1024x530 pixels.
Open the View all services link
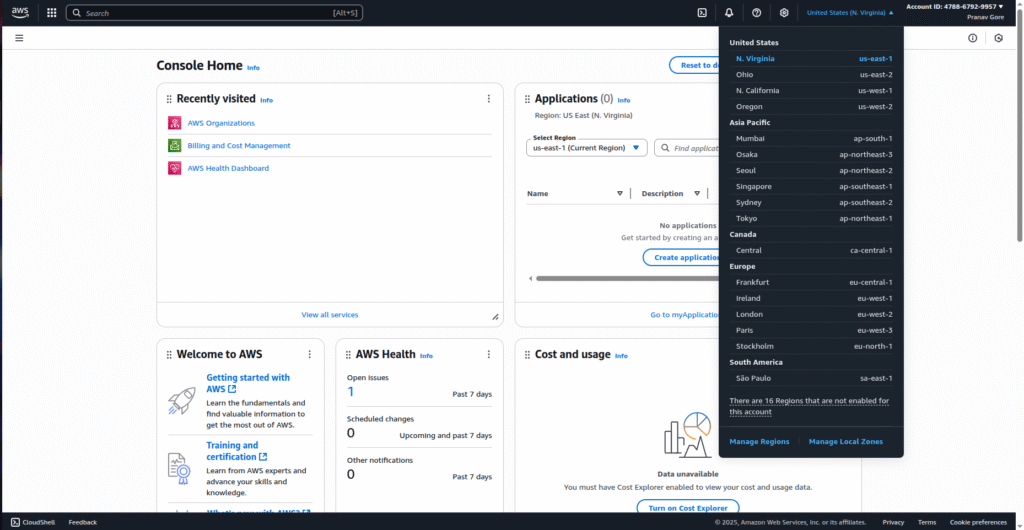tap(330, 315)
